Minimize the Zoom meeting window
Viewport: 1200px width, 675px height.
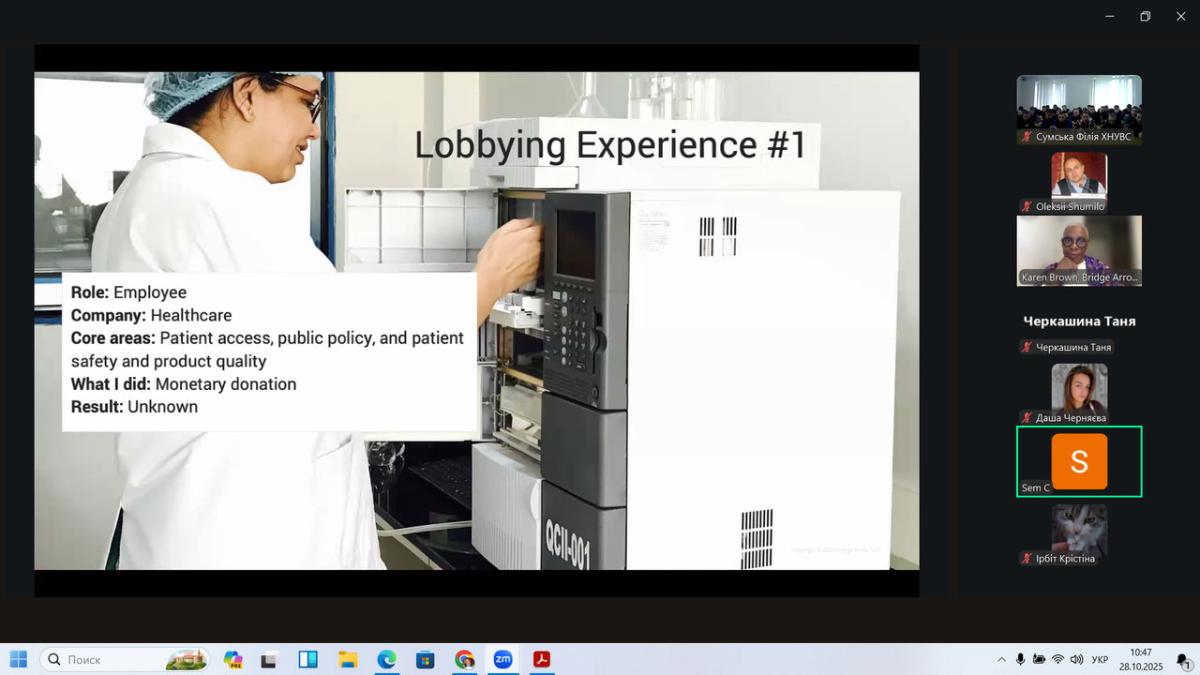(1110, 16)
